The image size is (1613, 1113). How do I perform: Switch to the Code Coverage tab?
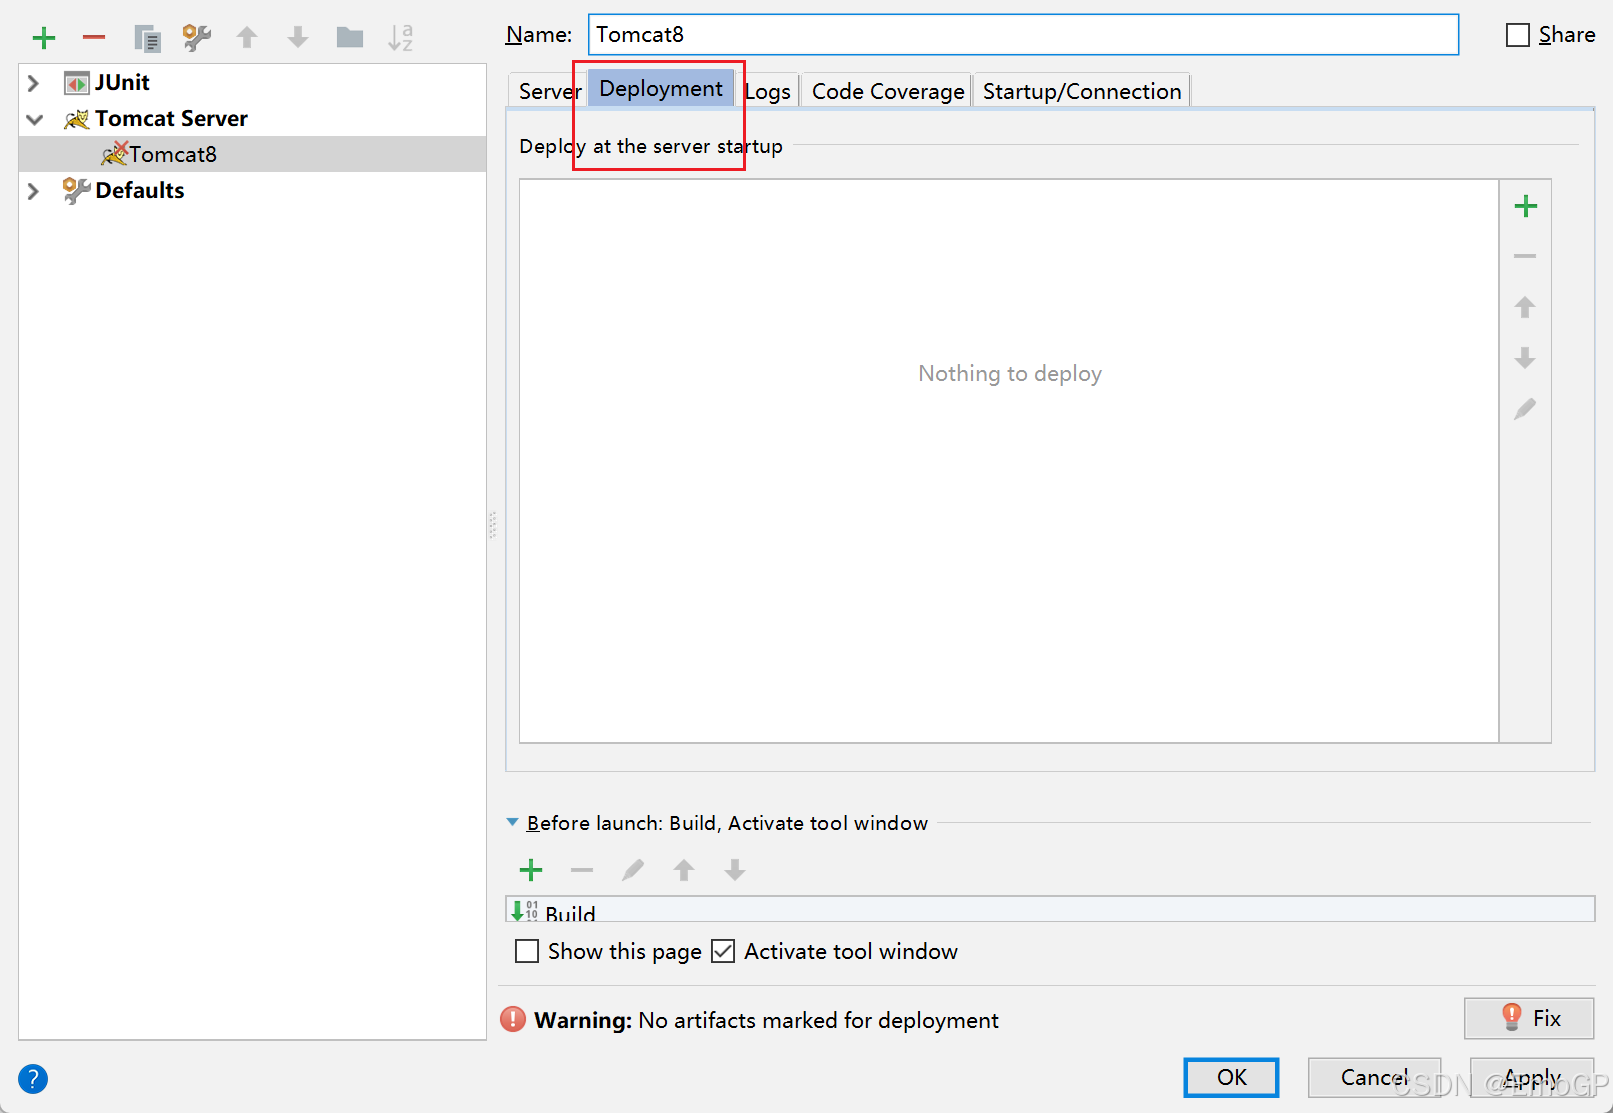pyautogui.click(x=888, y=91)
